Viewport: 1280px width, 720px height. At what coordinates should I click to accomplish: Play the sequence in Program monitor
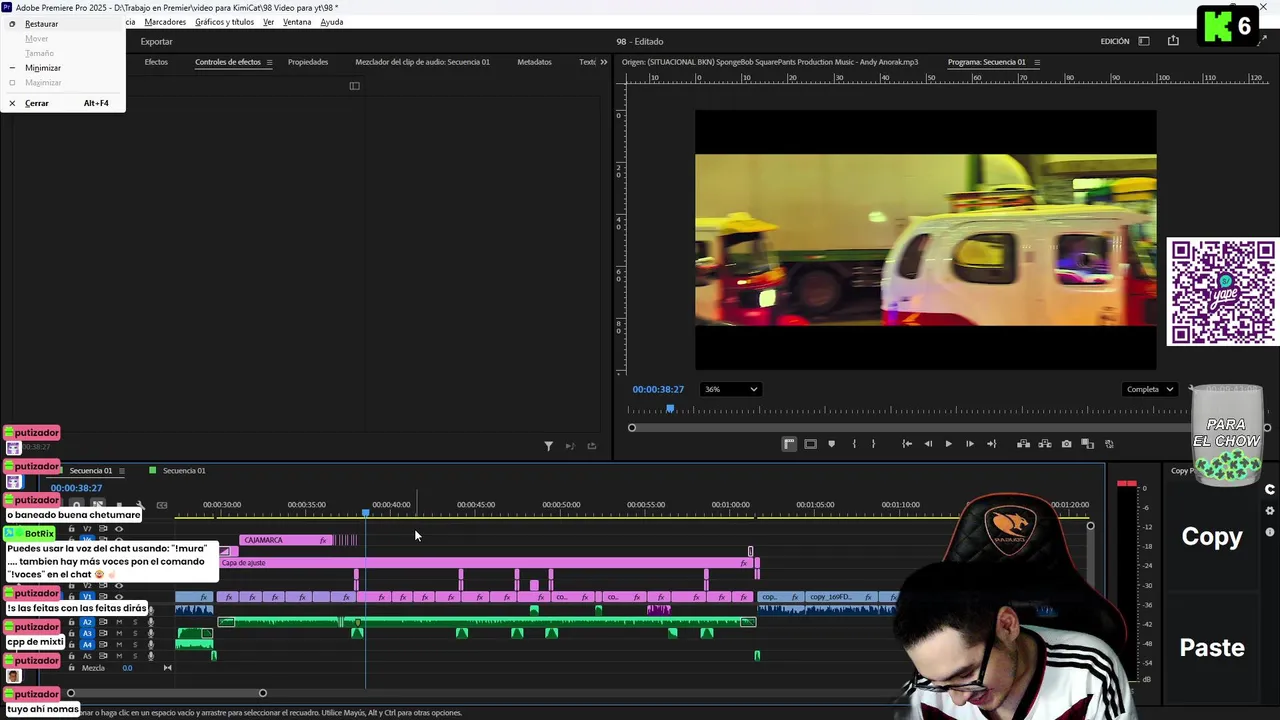click(x=948, y=444)
